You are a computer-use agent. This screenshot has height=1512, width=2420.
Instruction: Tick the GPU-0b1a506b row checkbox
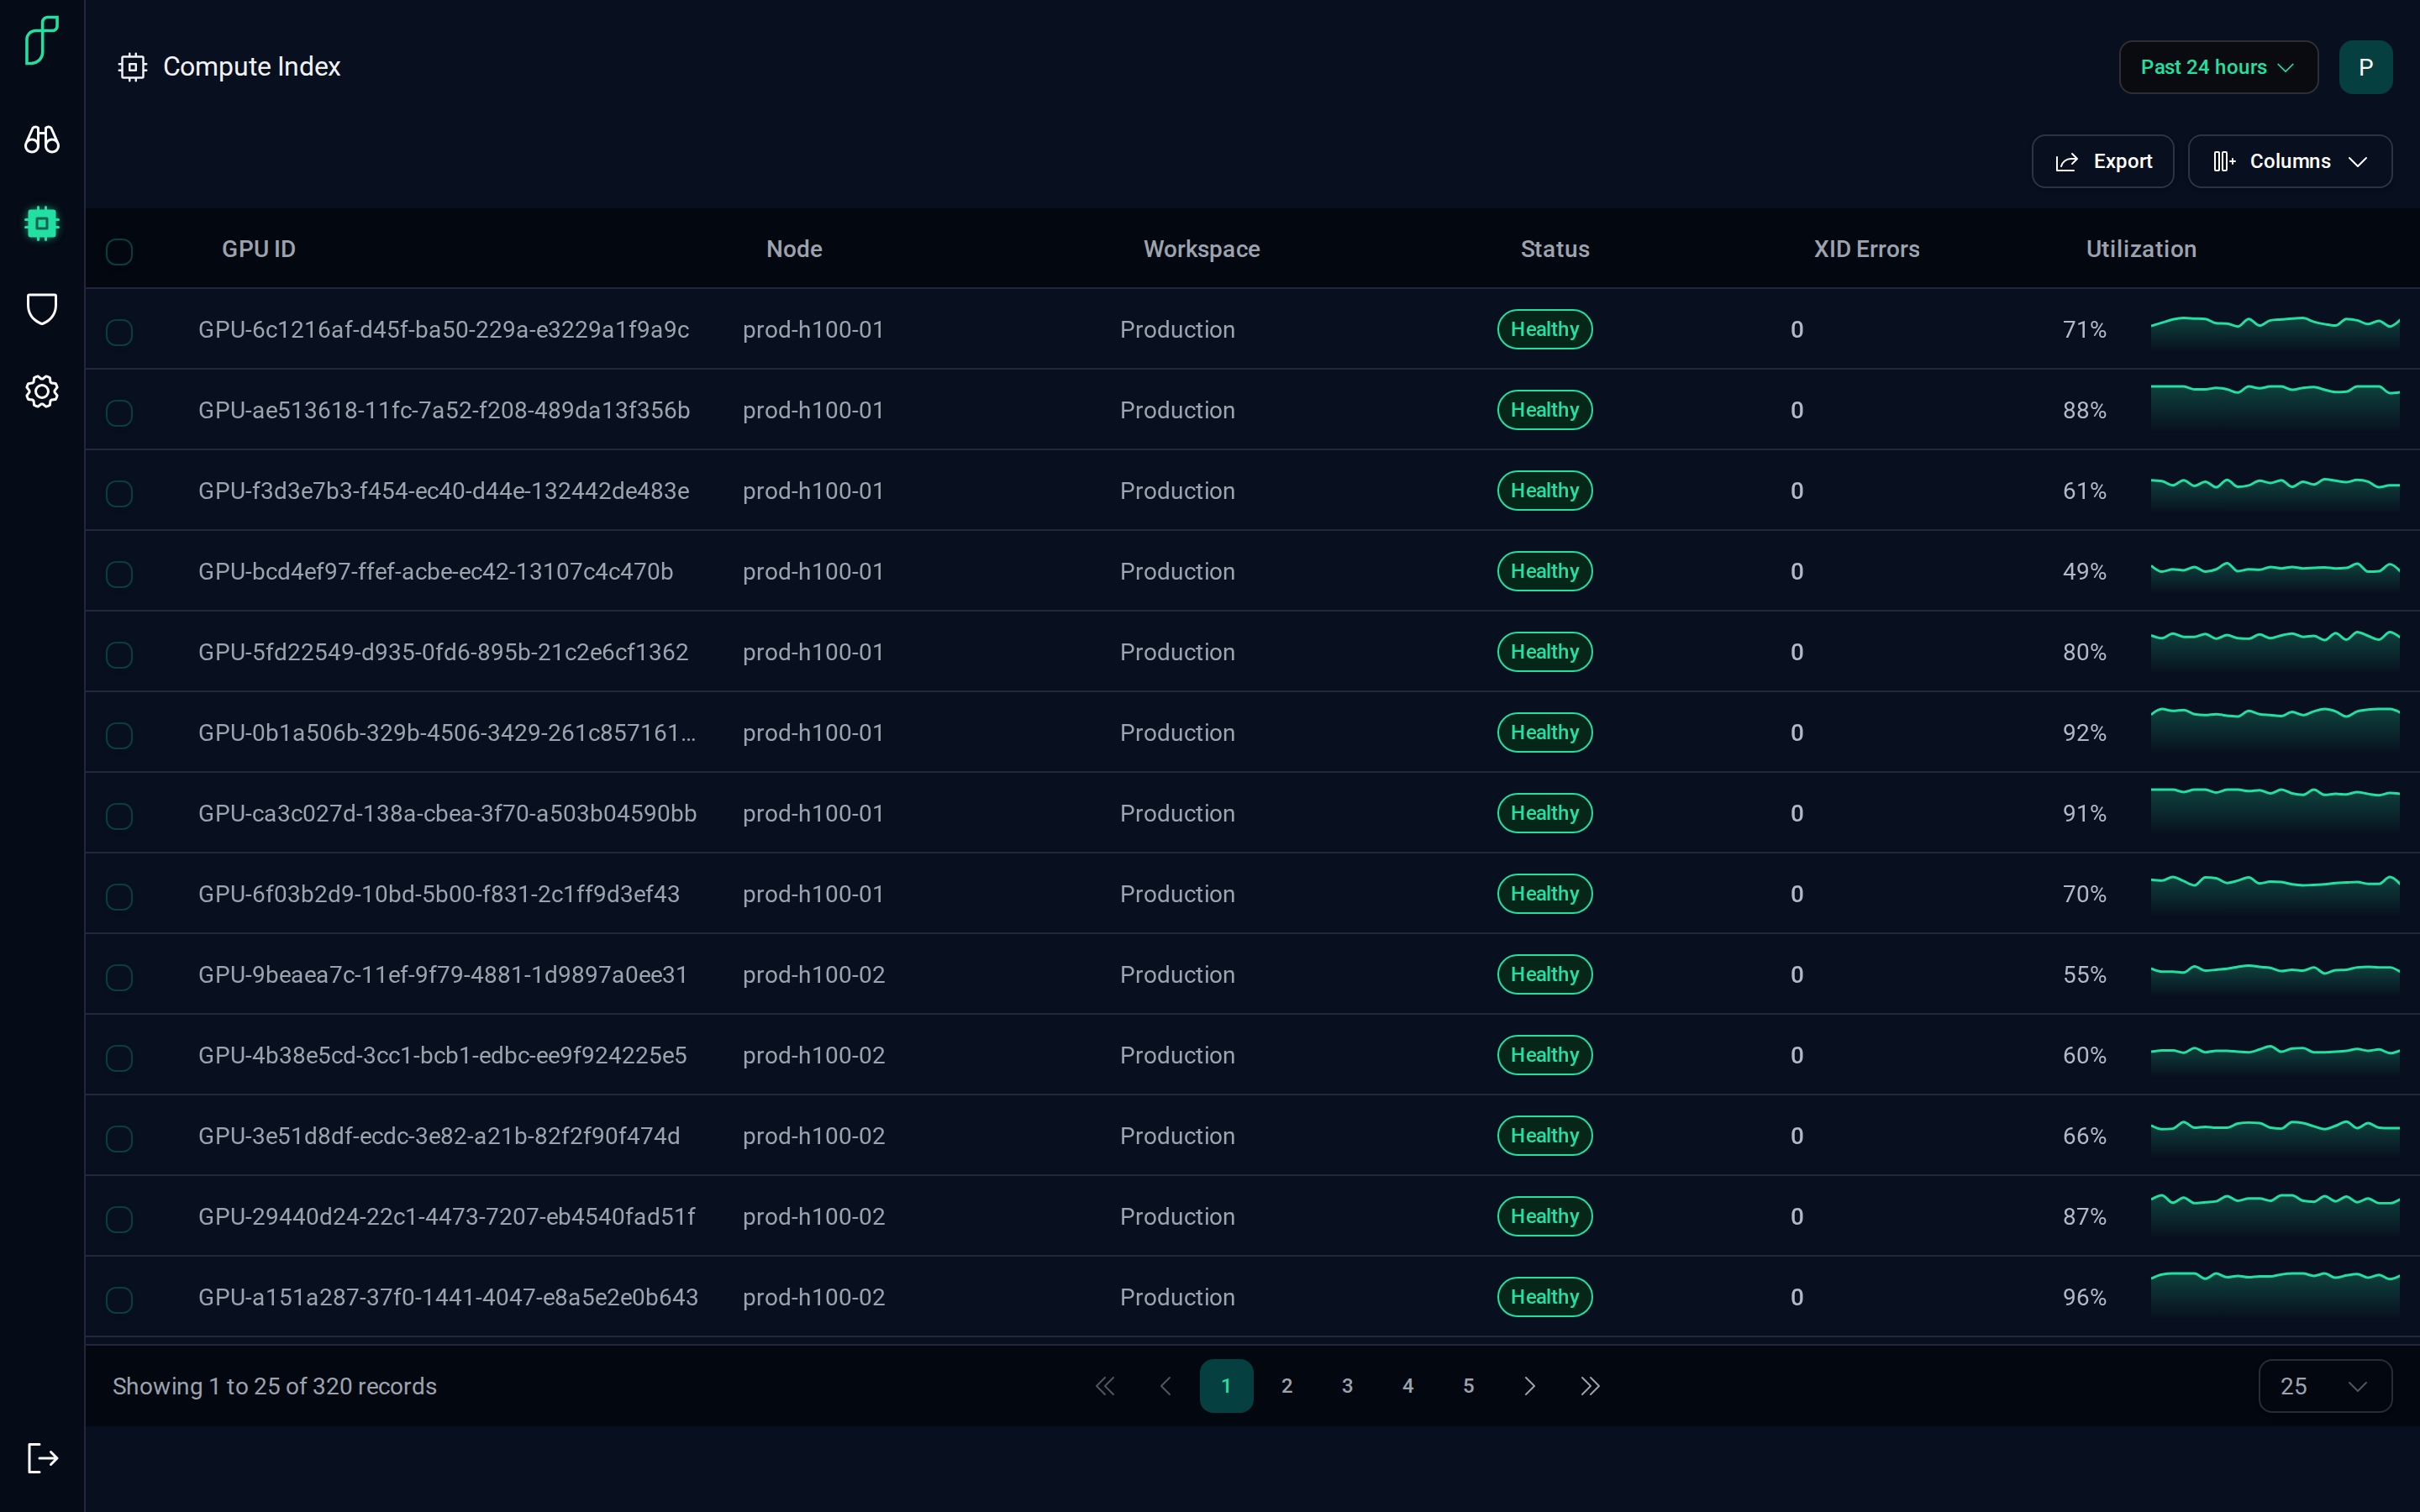pyautogui.click(x=119, y=735)
